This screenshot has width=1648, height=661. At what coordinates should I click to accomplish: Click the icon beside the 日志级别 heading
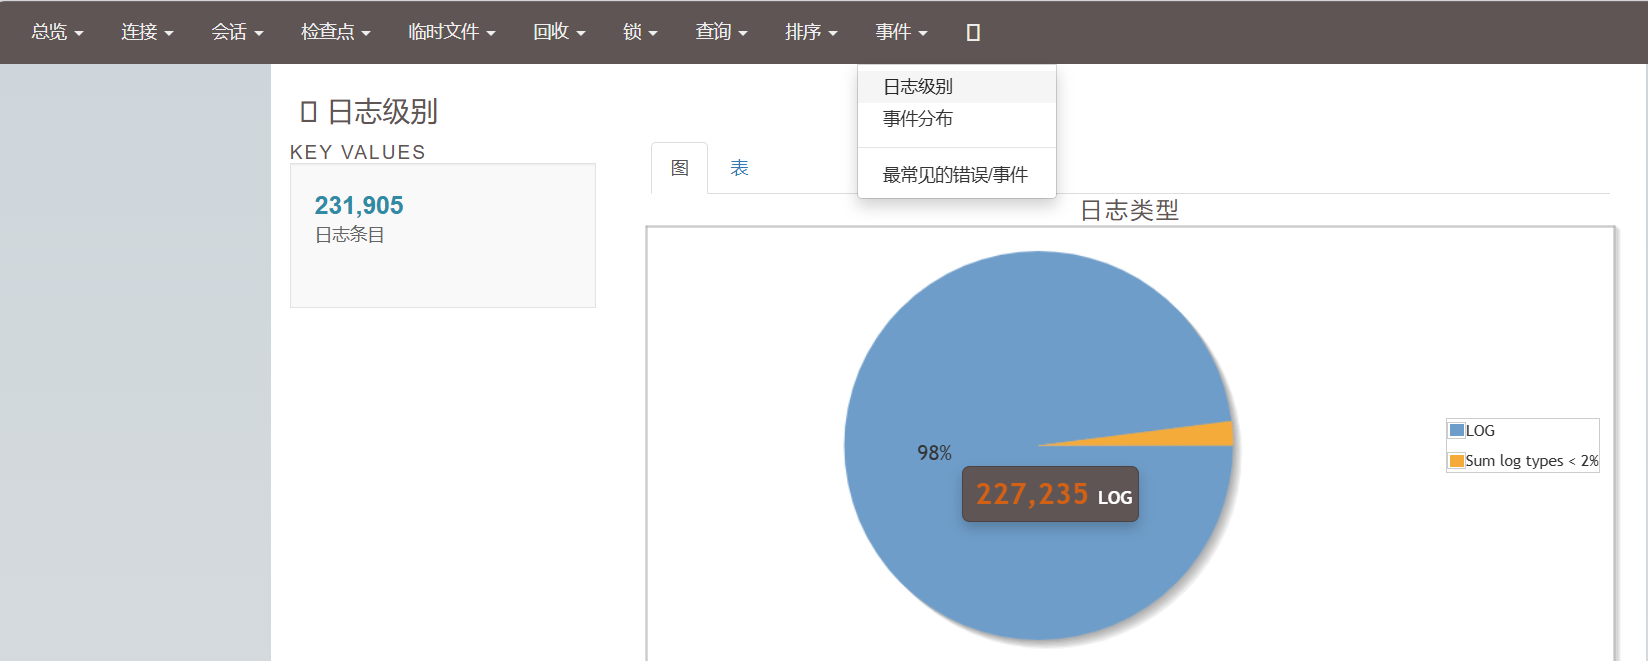click(309, 112)
